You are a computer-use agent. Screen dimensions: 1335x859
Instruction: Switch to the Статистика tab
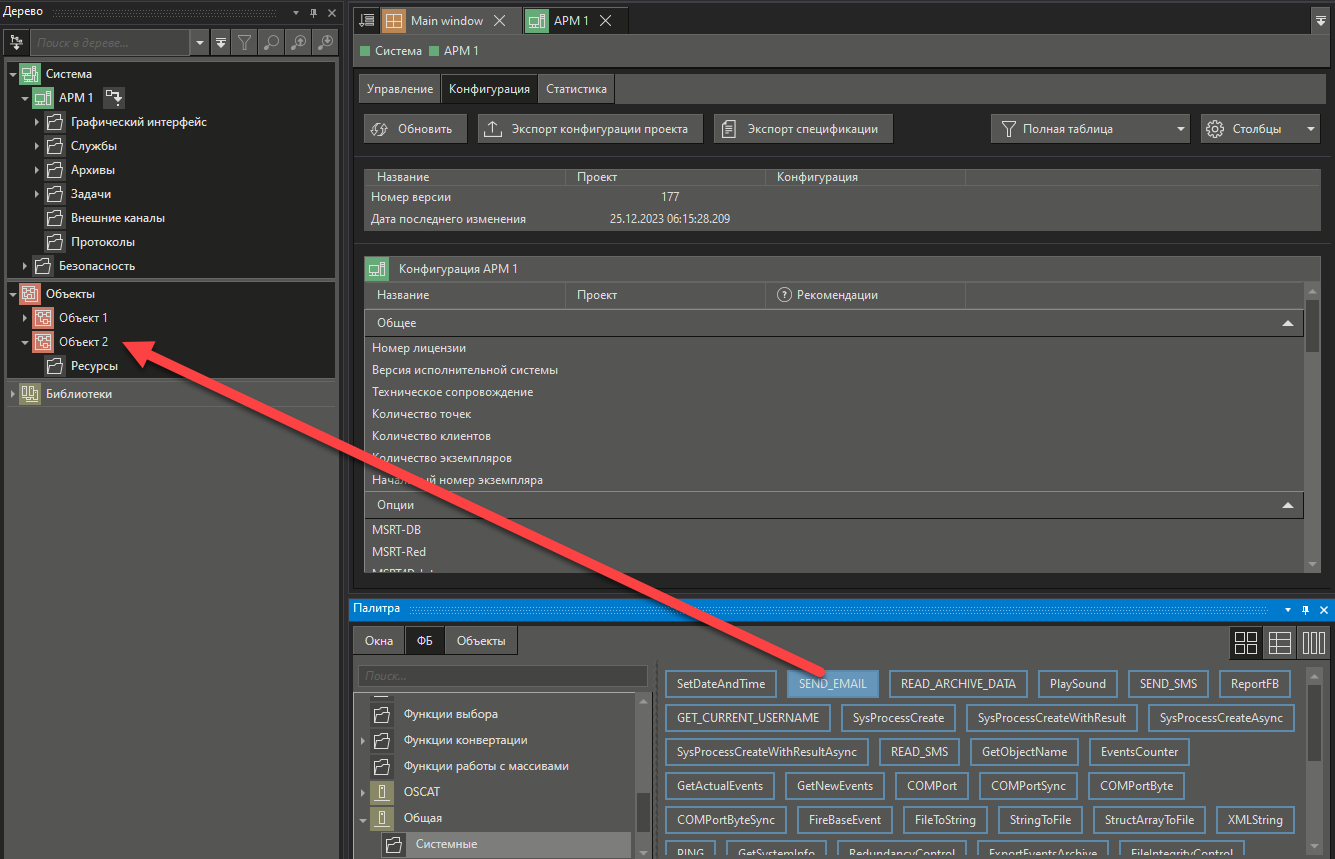point(576,89)
